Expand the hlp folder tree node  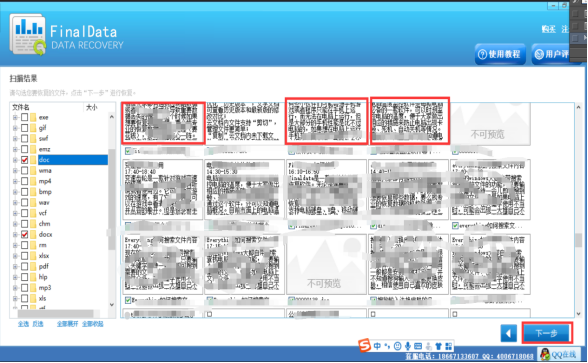[x=15, y=277]
